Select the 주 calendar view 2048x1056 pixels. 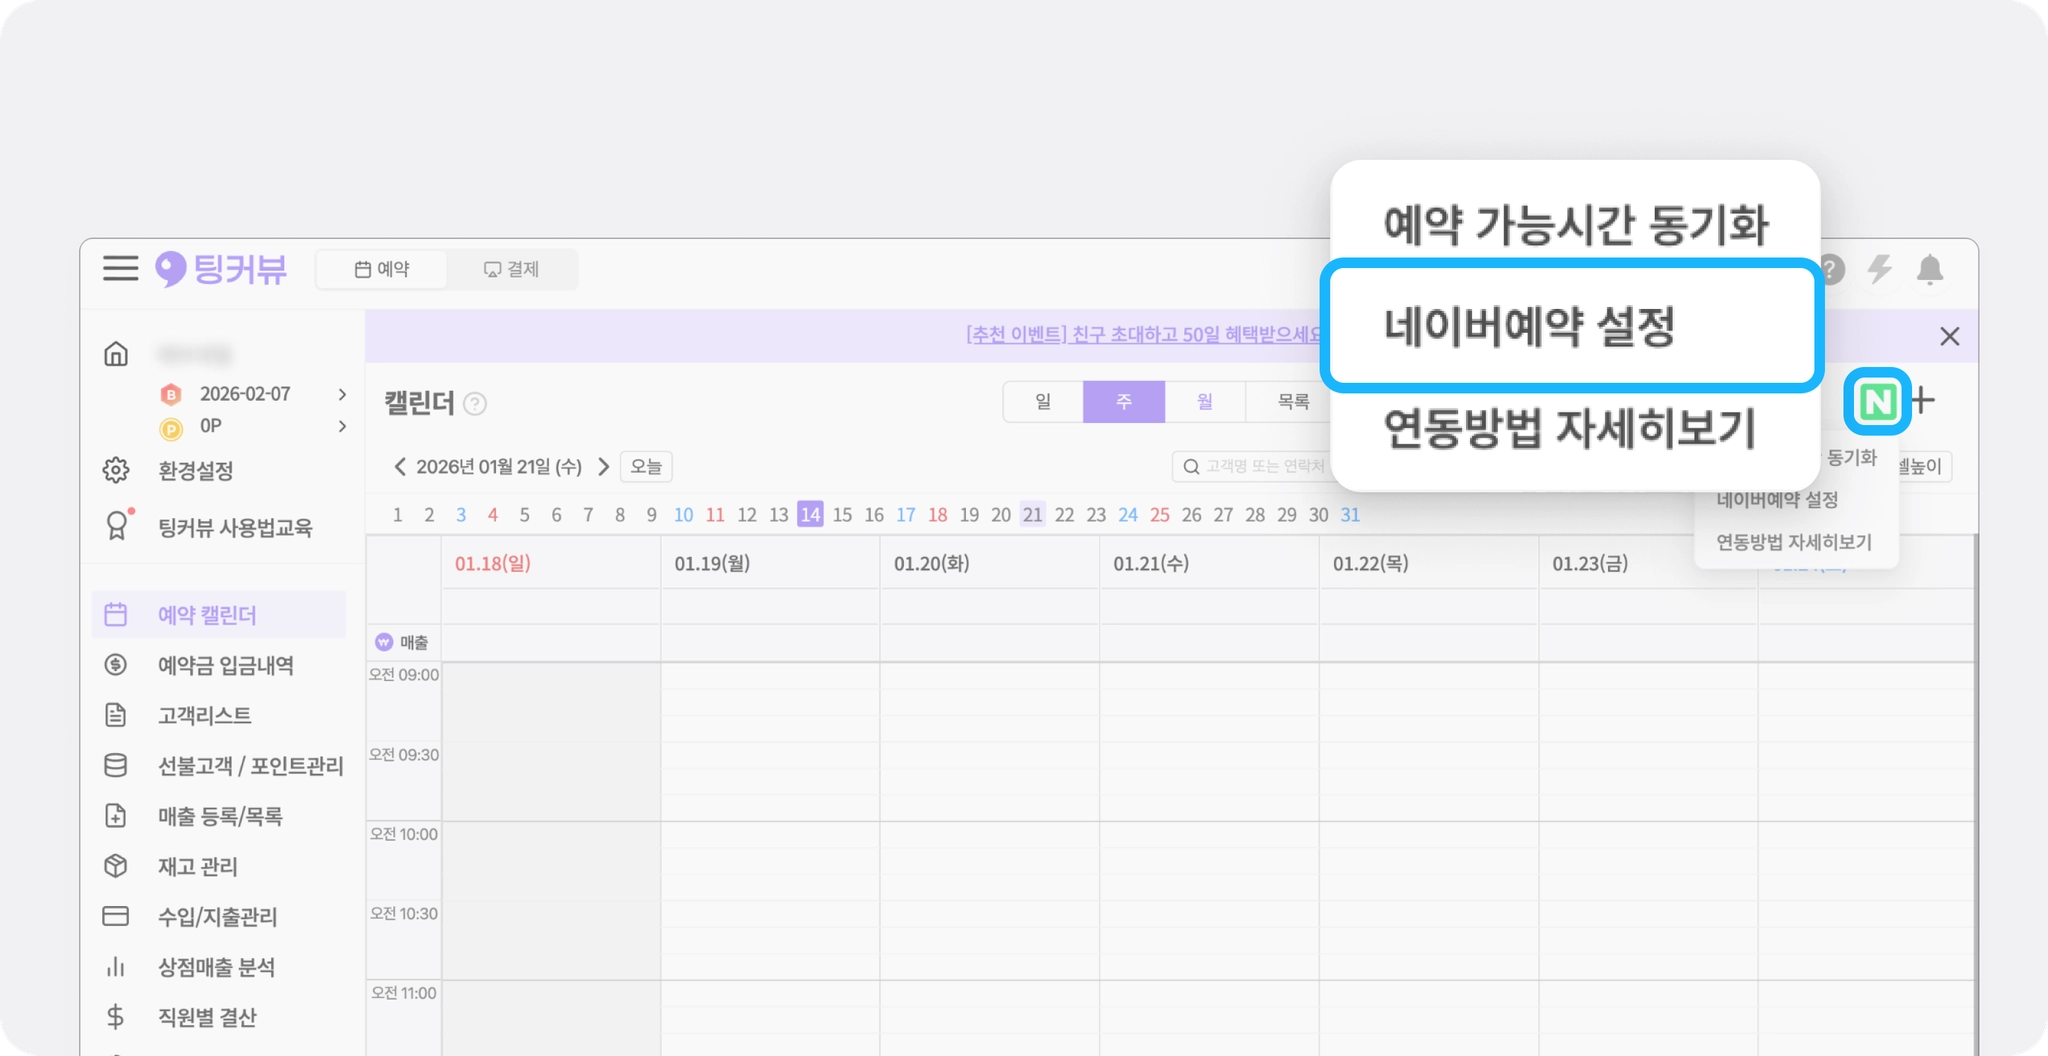1124,402
